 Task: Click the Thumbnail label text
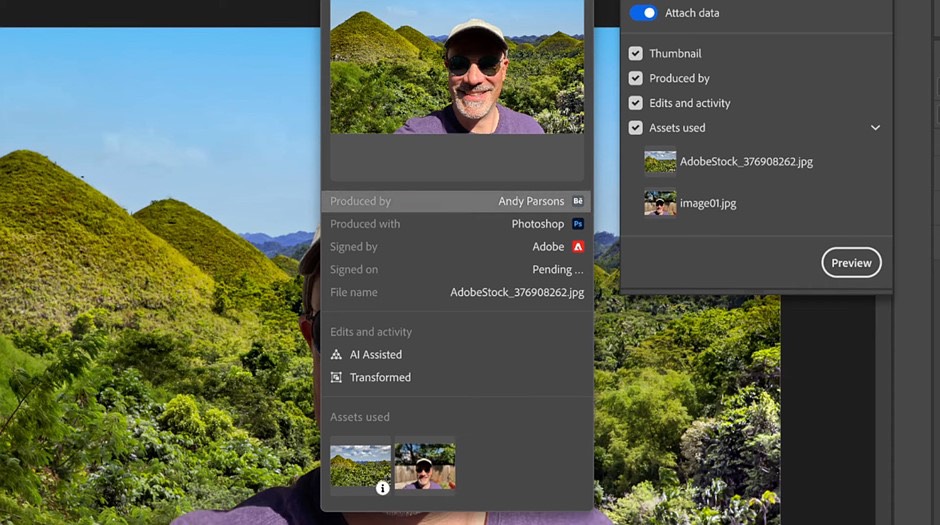click(x=675, y=53)
